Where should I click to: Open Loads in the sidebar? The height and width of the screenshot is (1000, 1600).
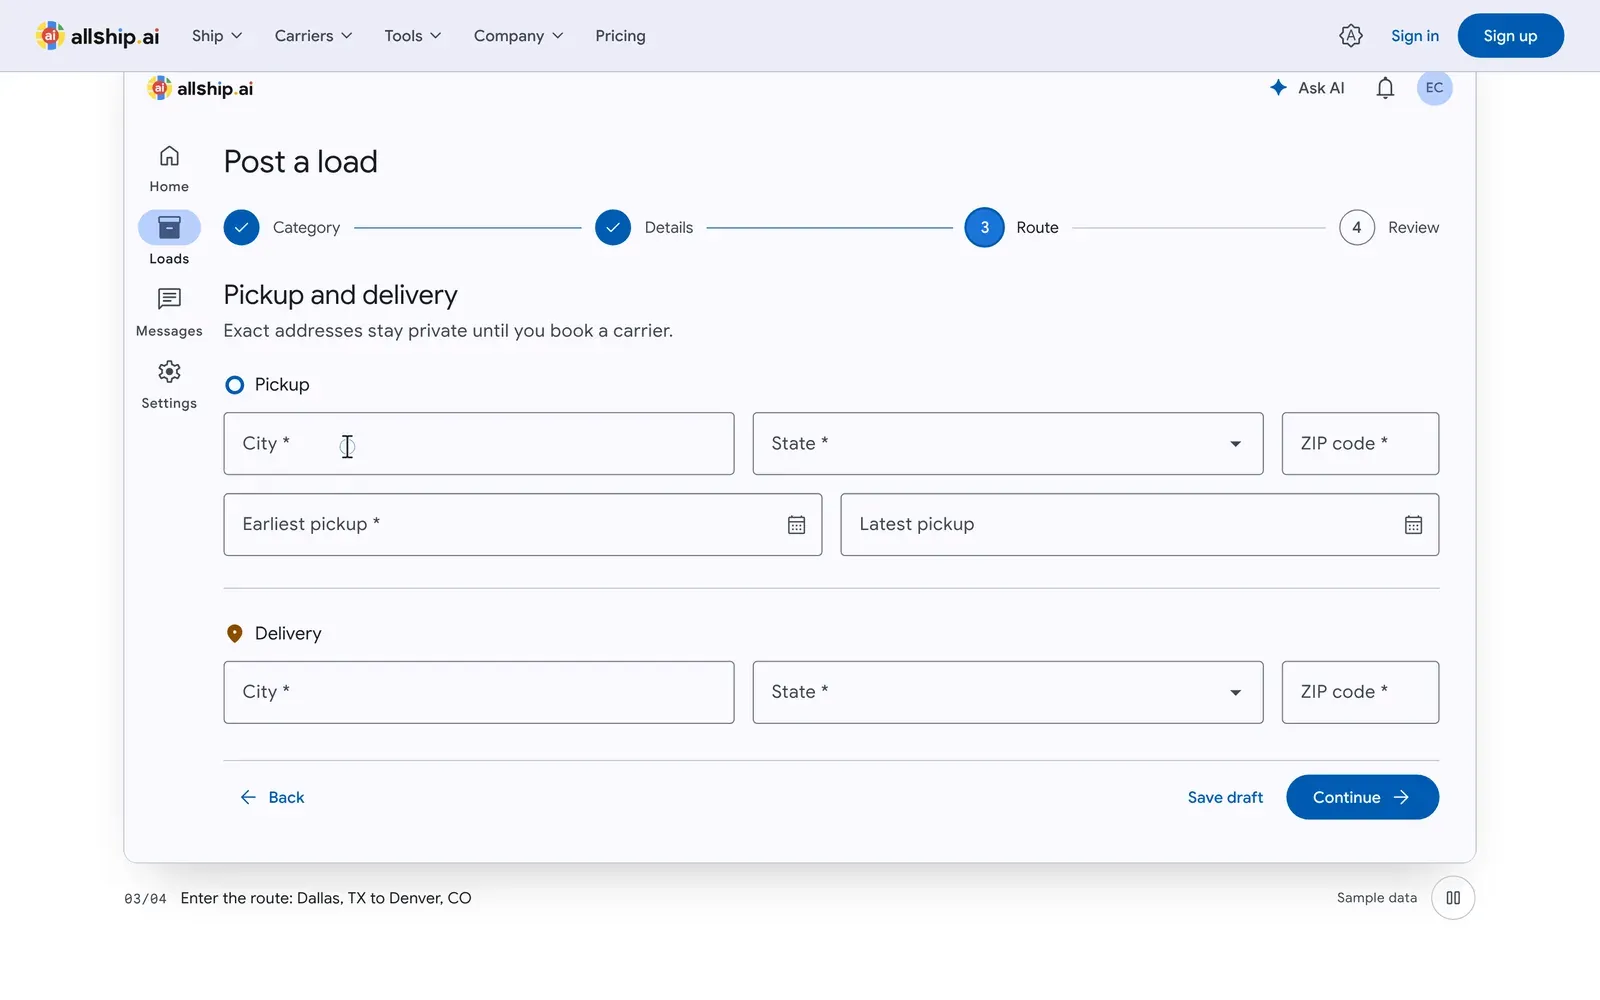point(169,238)
